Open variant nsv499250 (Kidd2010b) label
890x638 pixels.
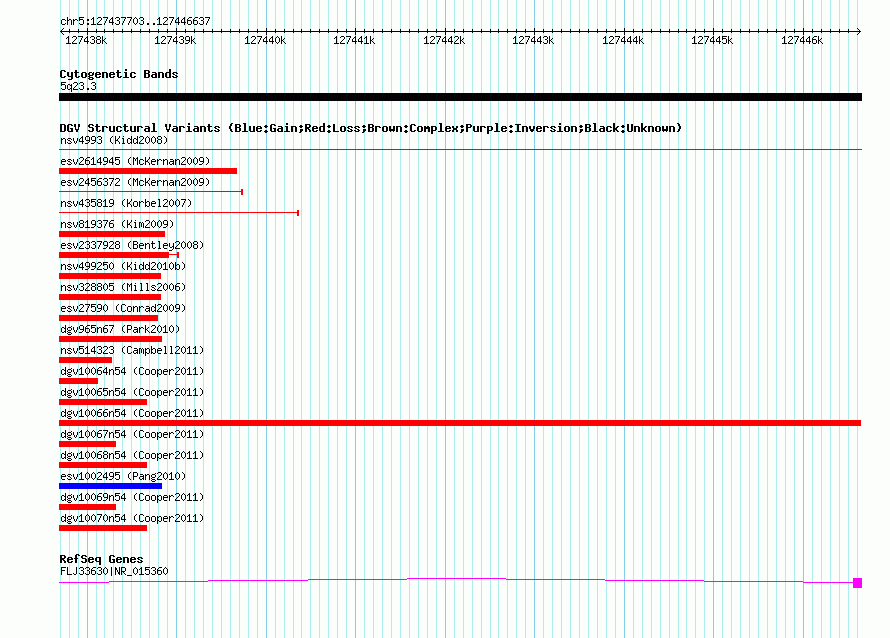(x=123, y=266)
